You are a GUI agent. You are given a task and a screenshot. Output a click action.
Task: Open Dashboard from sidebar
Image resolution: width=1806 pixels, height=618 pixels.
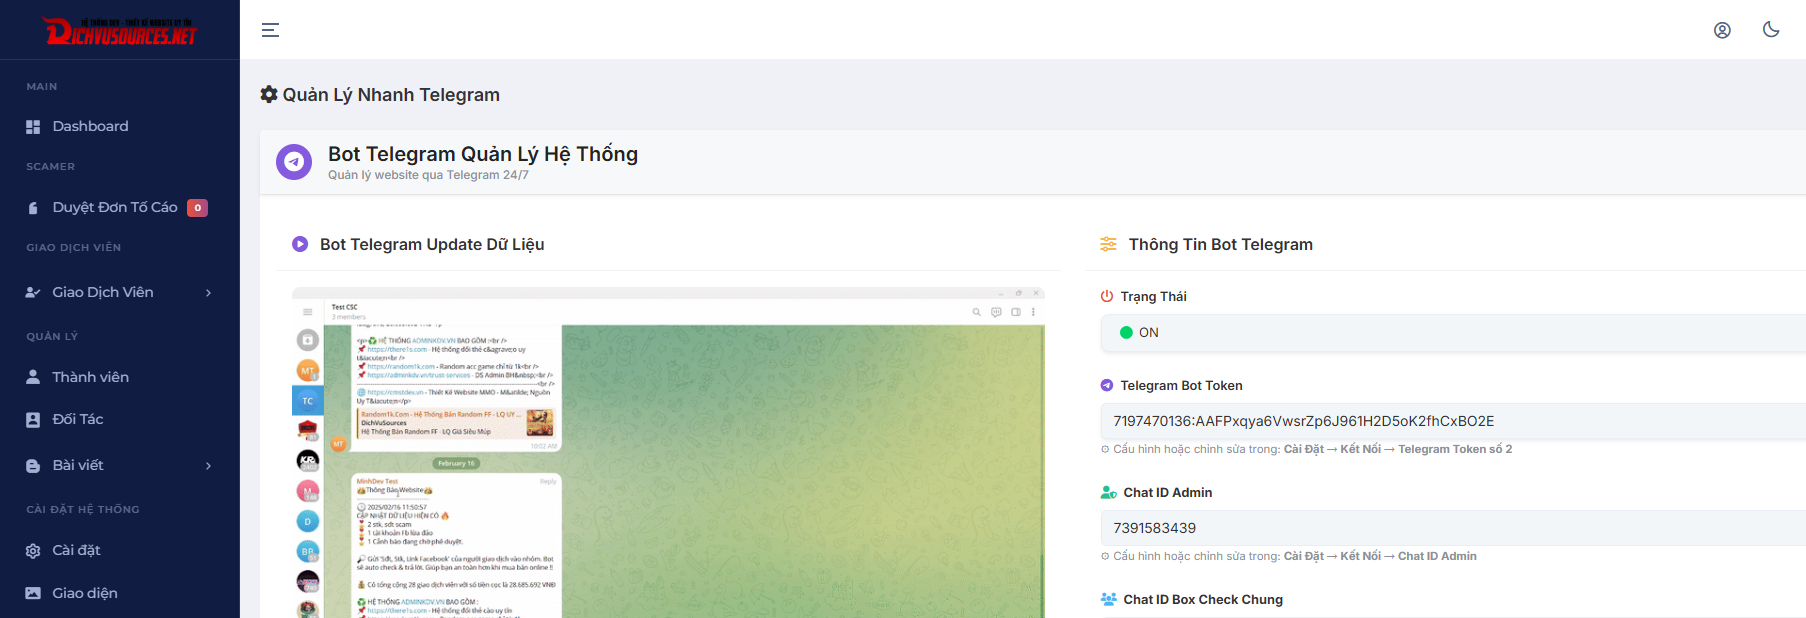pos(90,126)
